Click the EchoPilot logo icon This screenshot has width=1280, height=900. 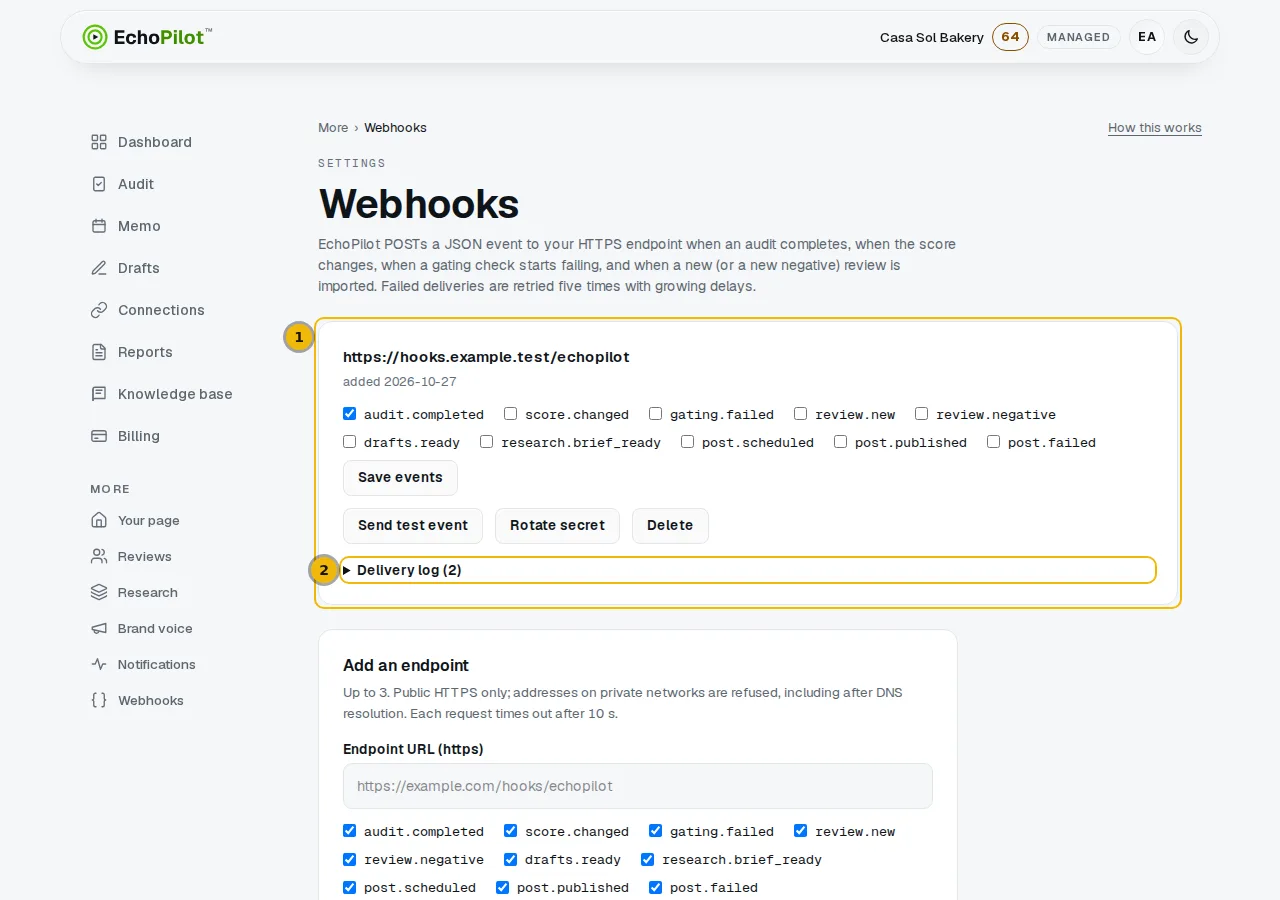coord(94,37)
